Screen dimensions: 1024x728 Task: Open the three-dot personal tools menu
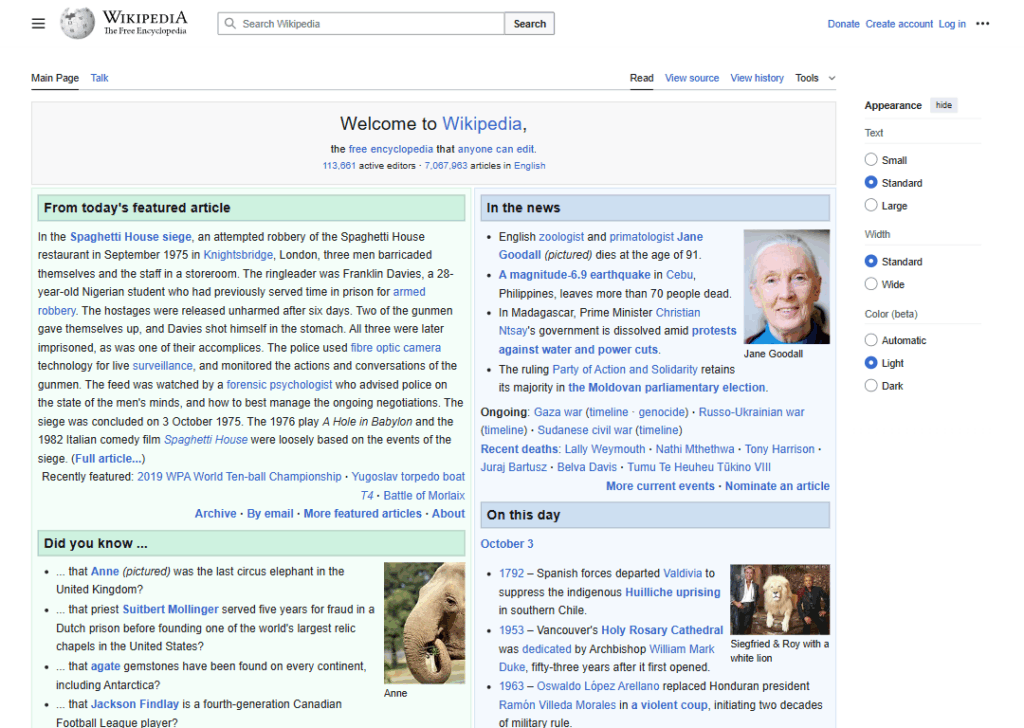pos(982,24)
